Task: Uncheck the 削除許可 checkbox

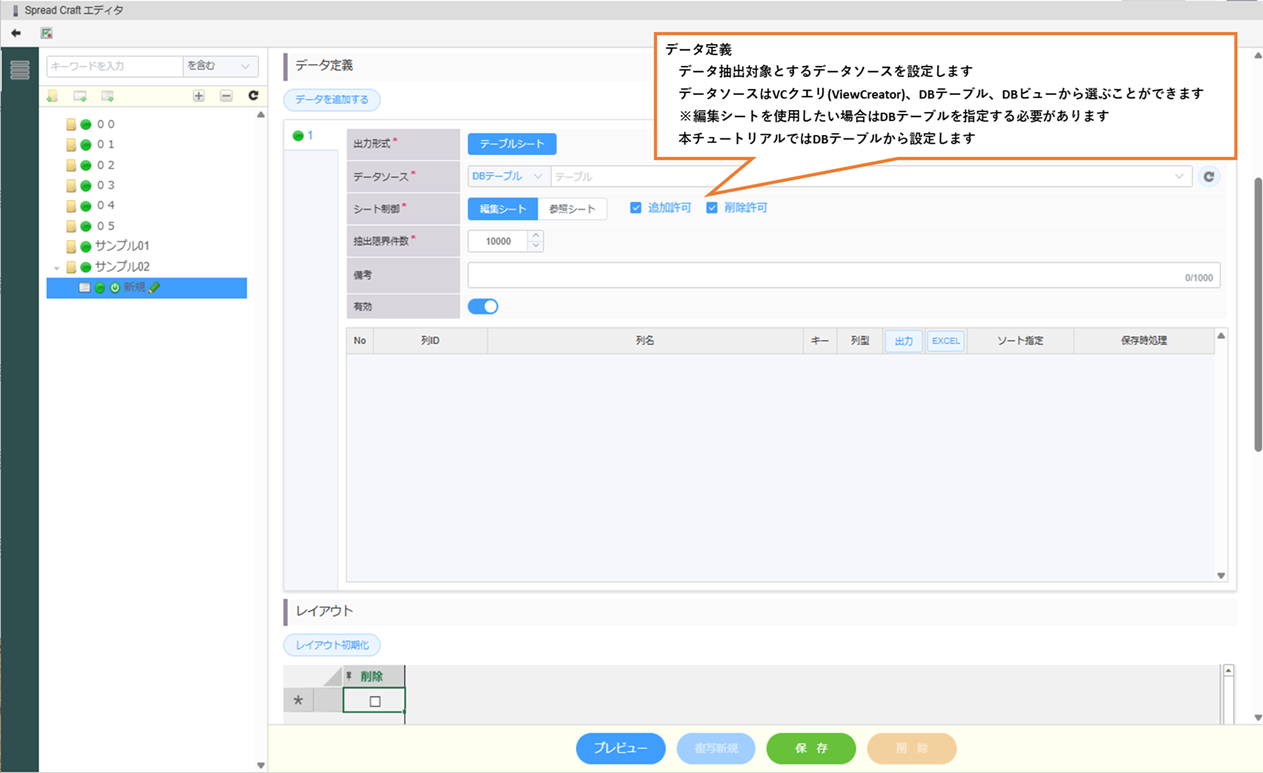Action: 712,208
